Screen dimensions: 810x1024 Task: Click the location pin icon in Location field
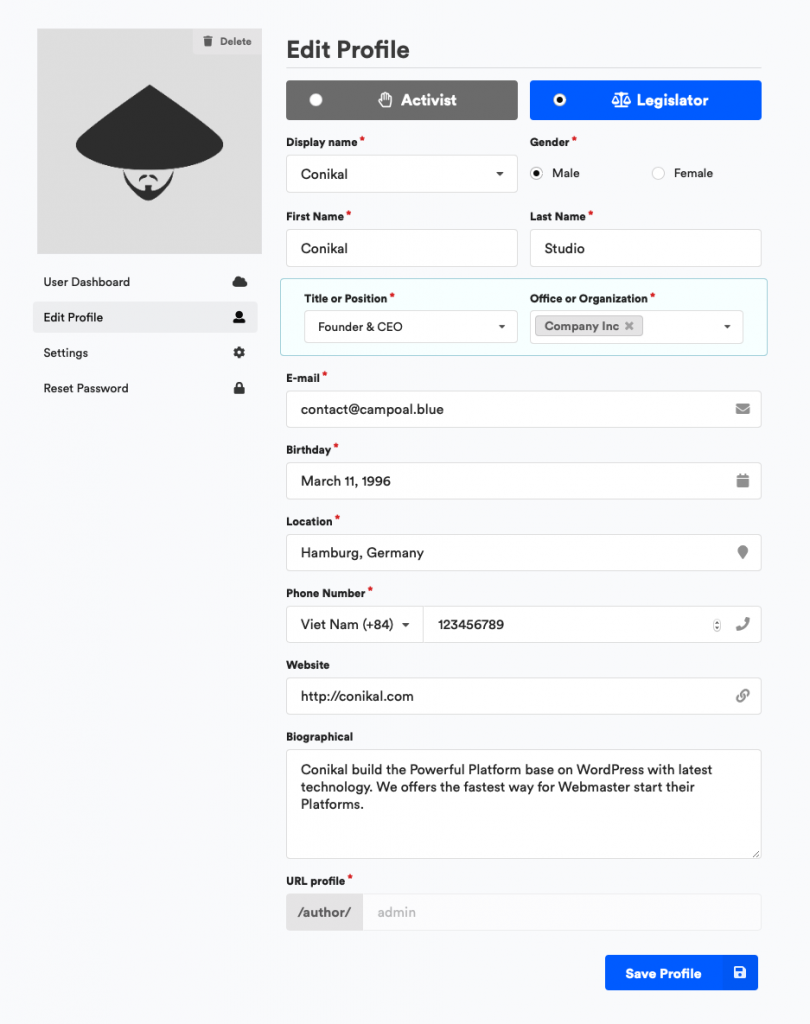click(x=742, y=552)
